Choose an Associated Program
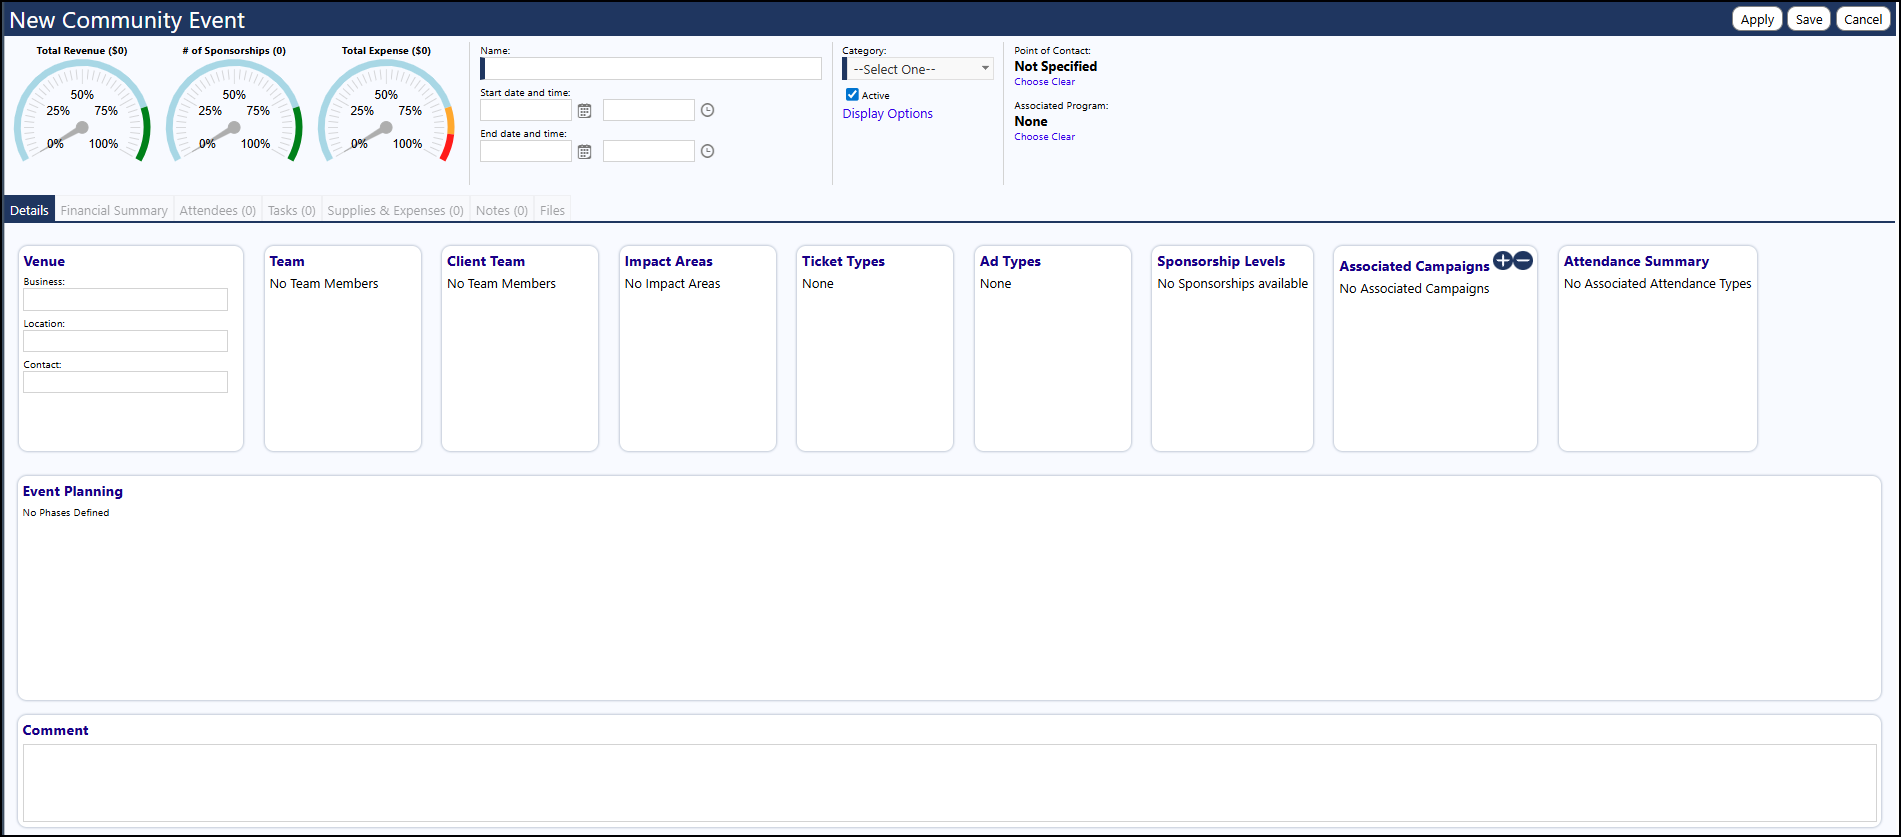The image size is (1901, 837). pyautogui.click(x=1031, y=137)
